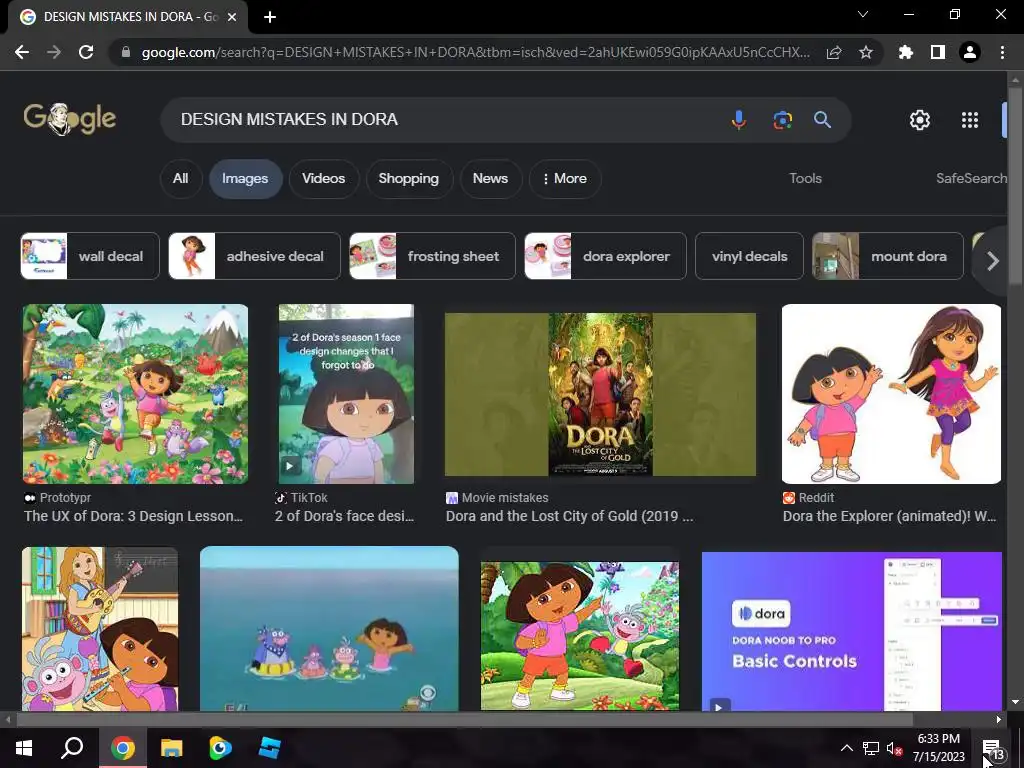Open 'The UX of Dora: 3 Design Lesson' link
Screen dimensions: 1024x768
[133, 516]
